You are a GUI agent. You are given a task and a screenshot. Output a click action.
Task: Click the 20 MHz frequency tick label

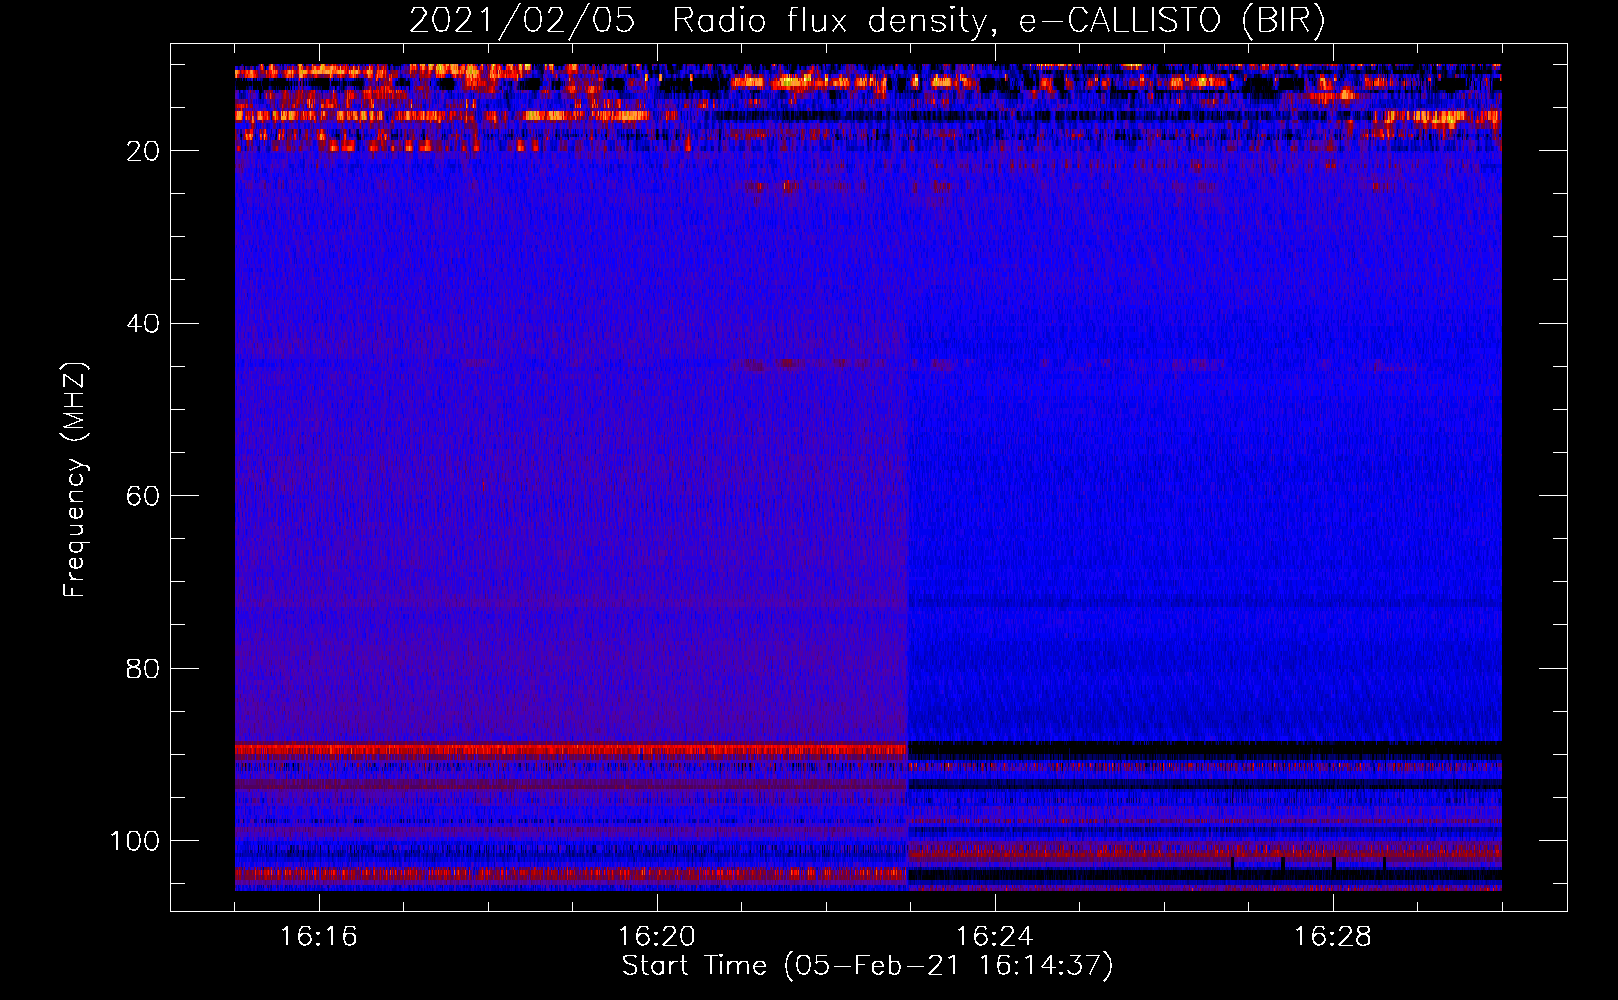(143, 151)
